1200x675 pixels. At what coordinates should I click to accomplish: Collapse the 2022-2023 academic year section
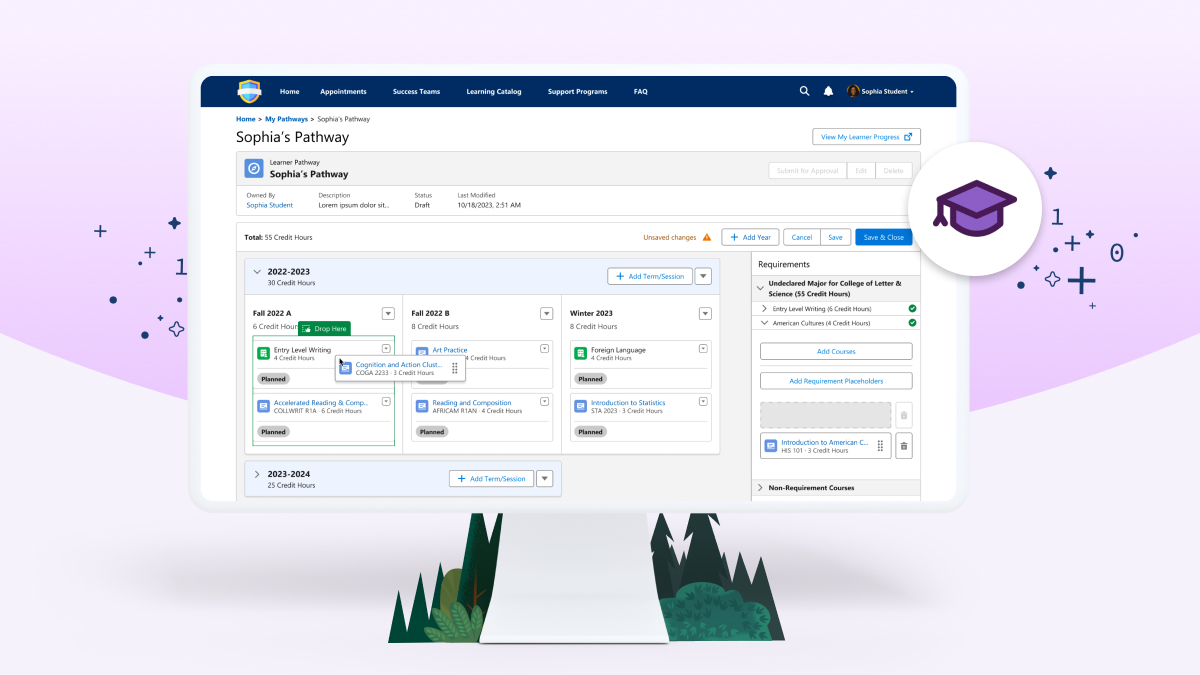[256, 271]
